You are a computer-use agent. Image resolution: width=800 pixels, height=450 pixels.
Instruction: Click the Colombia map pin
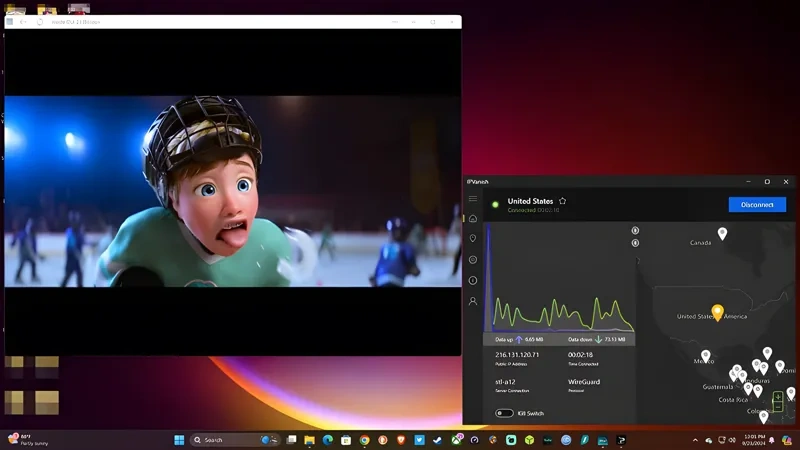pos(763,417)
